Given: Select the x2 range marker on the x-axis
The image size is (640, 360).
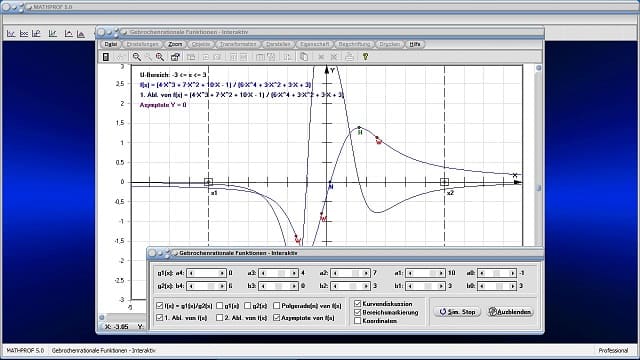Looking at the screenshot, I should point(444,182).
